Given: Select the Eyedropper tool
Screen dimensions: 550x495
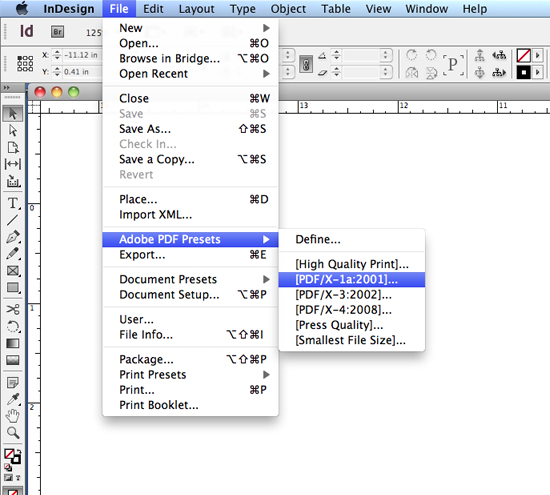Looking at the screenshot, I should (13, 399).
